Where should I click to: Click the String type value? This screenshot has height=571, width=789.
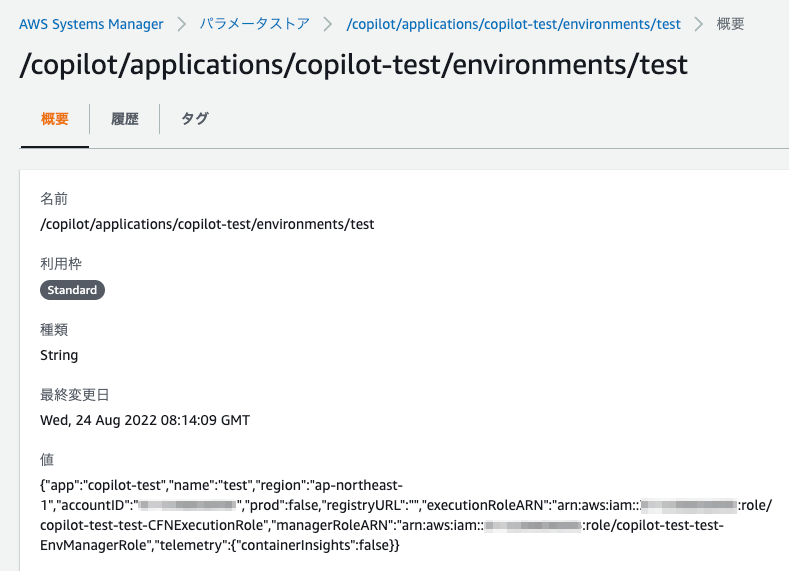(x=59, y=355)
